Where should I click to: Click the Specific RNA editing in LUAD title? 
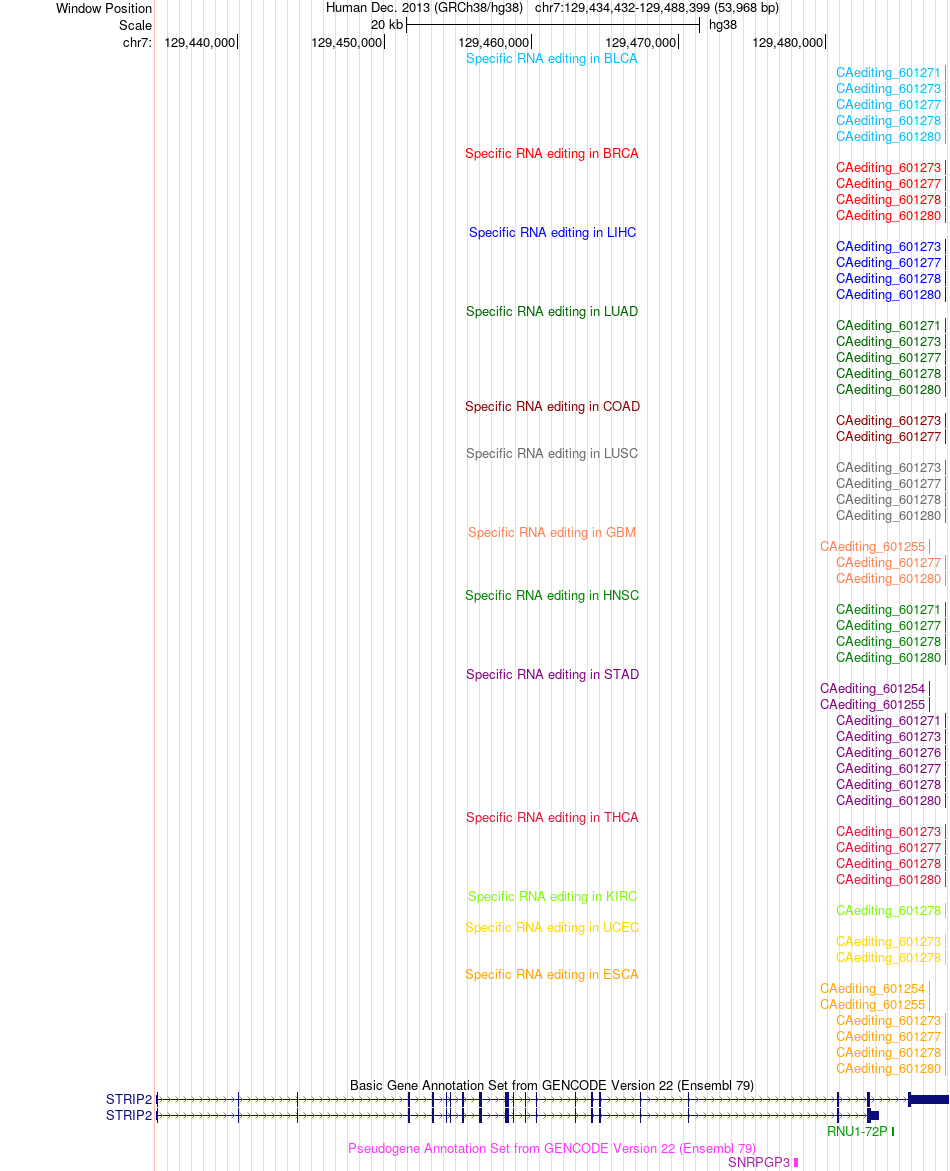click(551, 312)
